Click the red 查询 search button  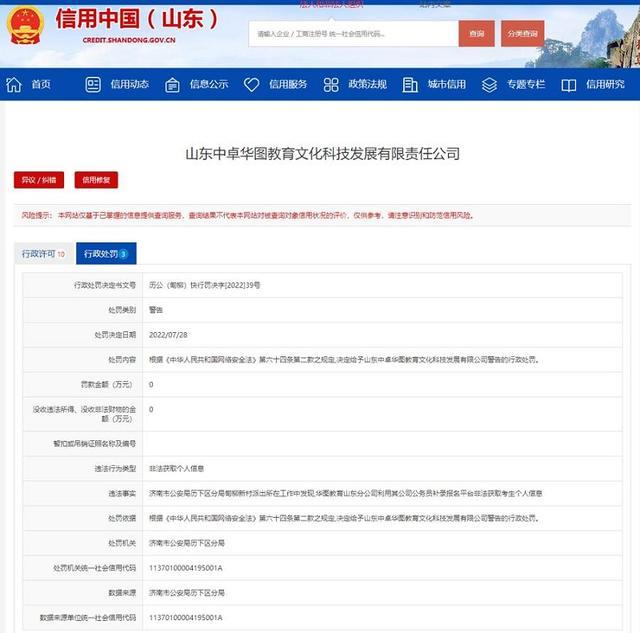tap(476, 33)
